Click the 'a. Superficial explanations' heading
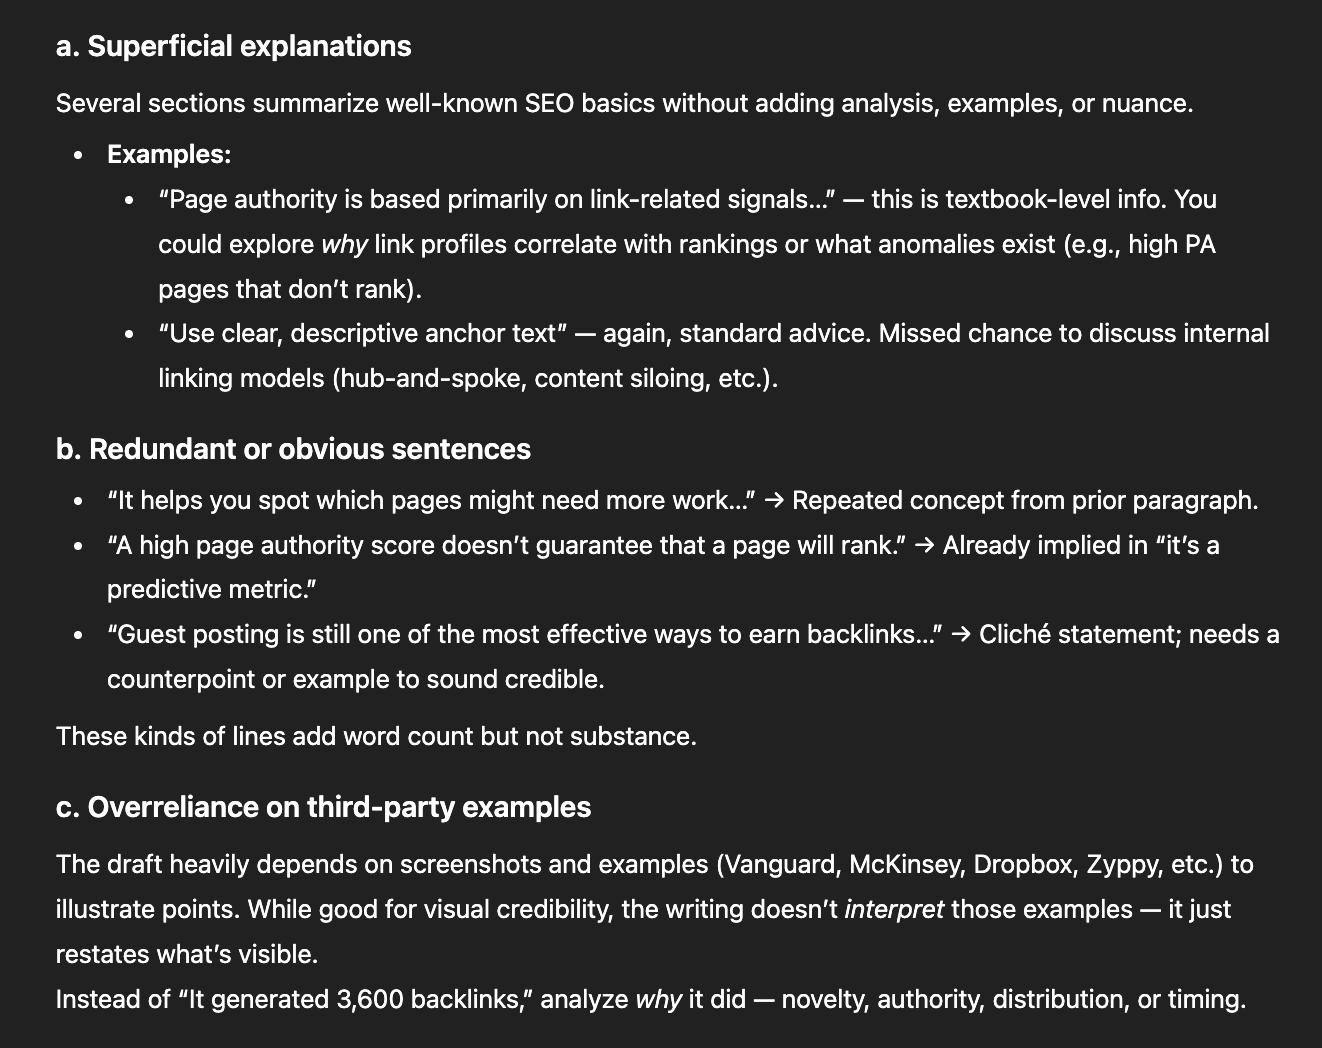 (x=233, y=47)
